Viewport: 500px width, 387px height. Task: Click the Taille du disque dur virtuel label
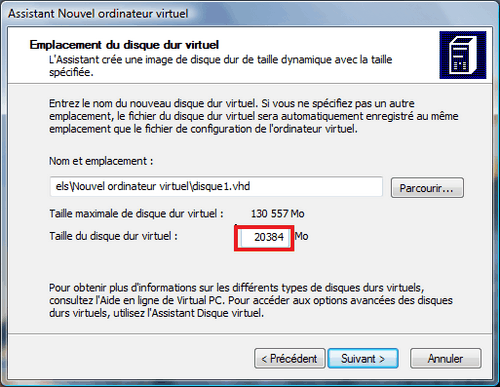(x=113, y=236)
